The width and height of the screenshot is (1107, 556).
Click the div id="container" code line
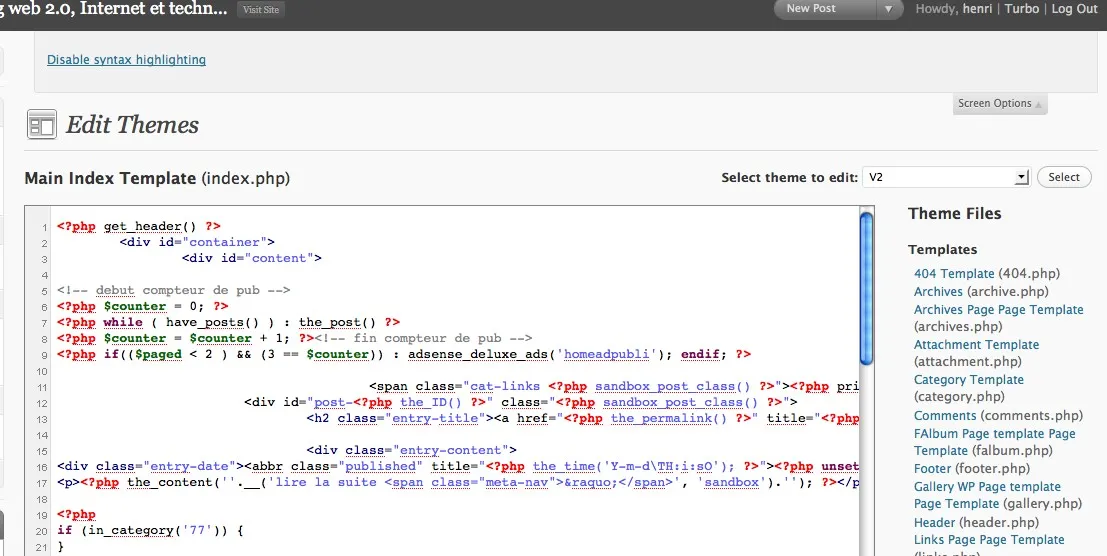[x=197, y=242]
